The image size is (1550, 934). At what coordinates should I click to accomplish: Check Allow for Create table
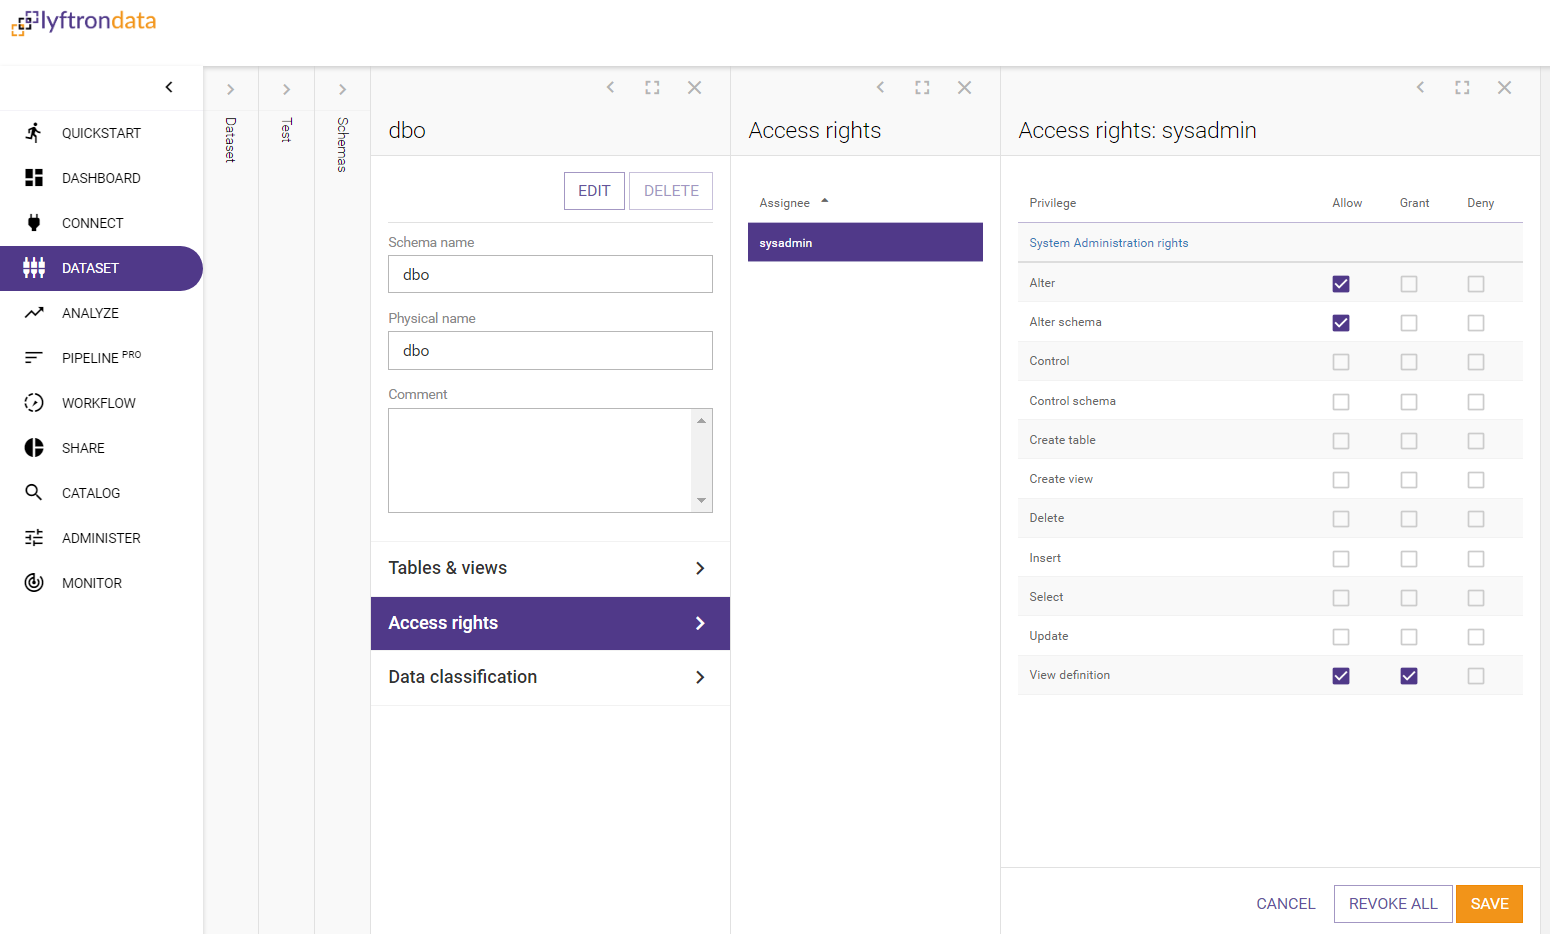[1341, 441]
